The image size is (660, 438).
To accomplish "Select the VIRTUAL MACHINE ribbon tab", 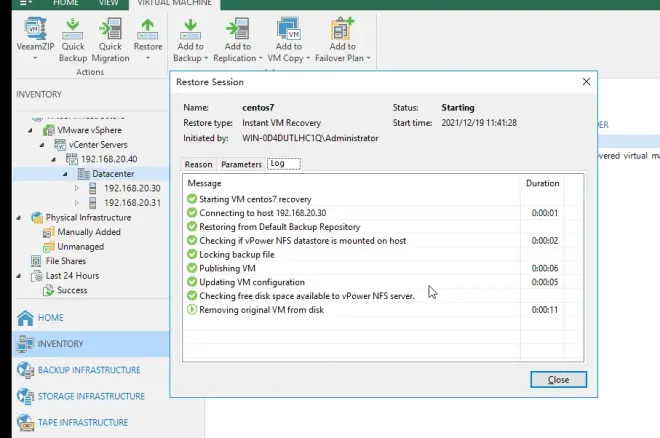I will pyautogui.click(x=174, y=3).
